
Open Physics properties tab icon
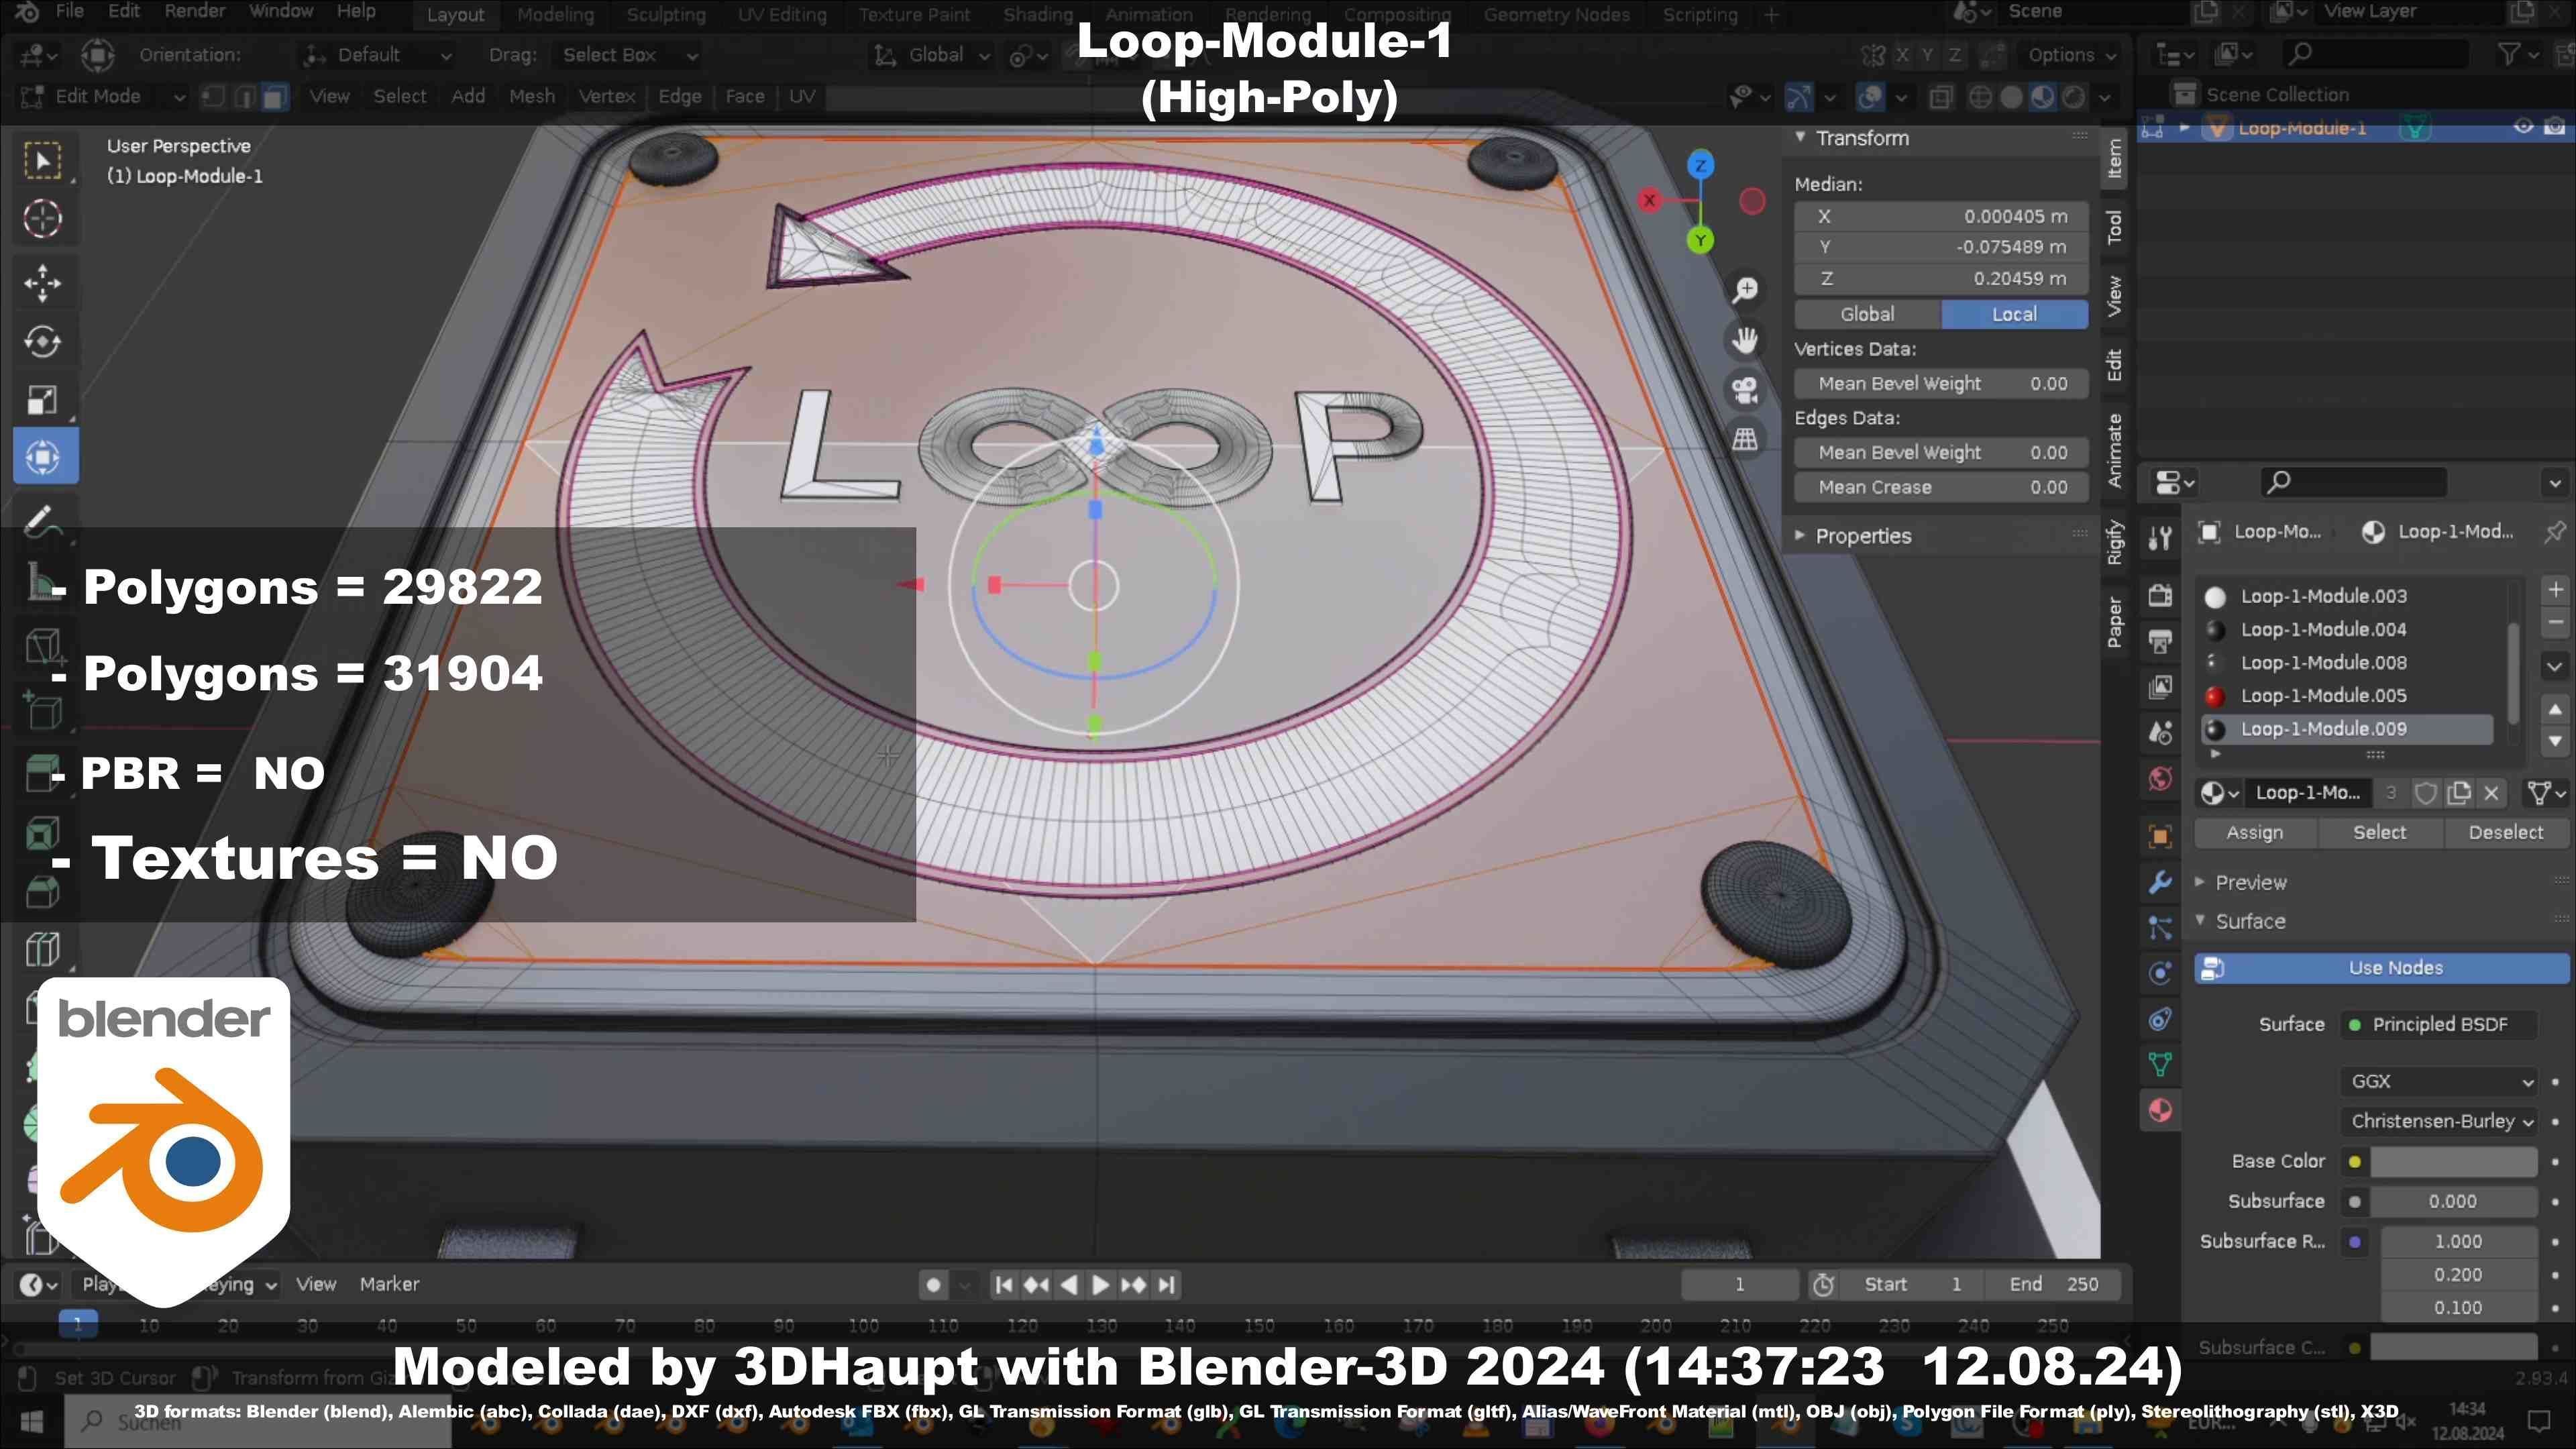(2160, 973)
